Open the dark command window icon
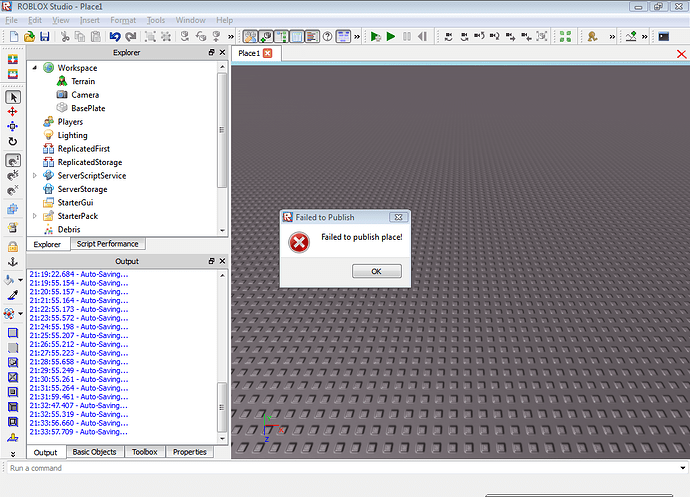Image resolution: width=690 pixels, height=497 pixels. pyautogui.click(x=664, y=37)
